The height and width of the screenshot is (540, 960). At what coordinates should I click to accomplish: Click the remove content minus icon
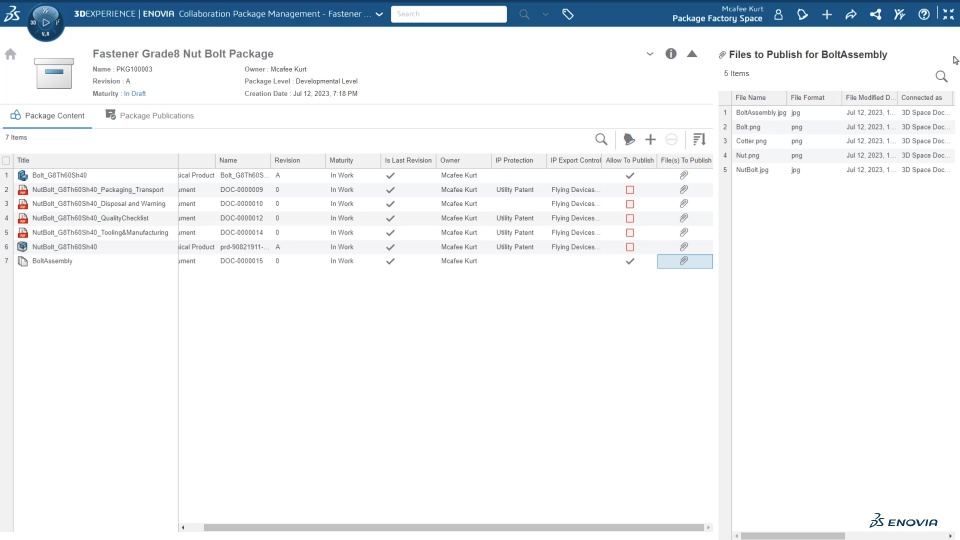coord(672,140)
